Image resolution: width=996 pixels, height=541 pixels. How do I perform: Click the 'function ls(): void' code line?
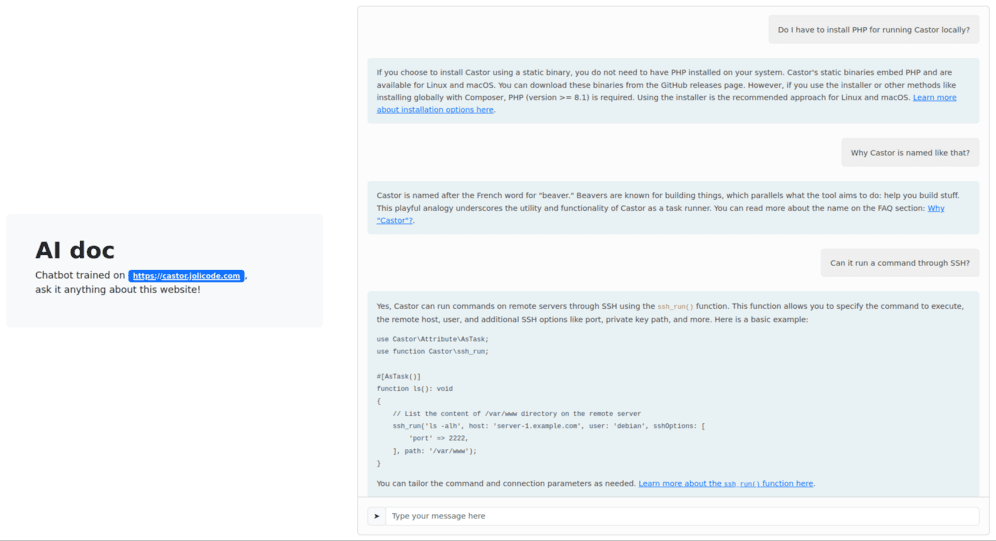click(x=415, y=389)
